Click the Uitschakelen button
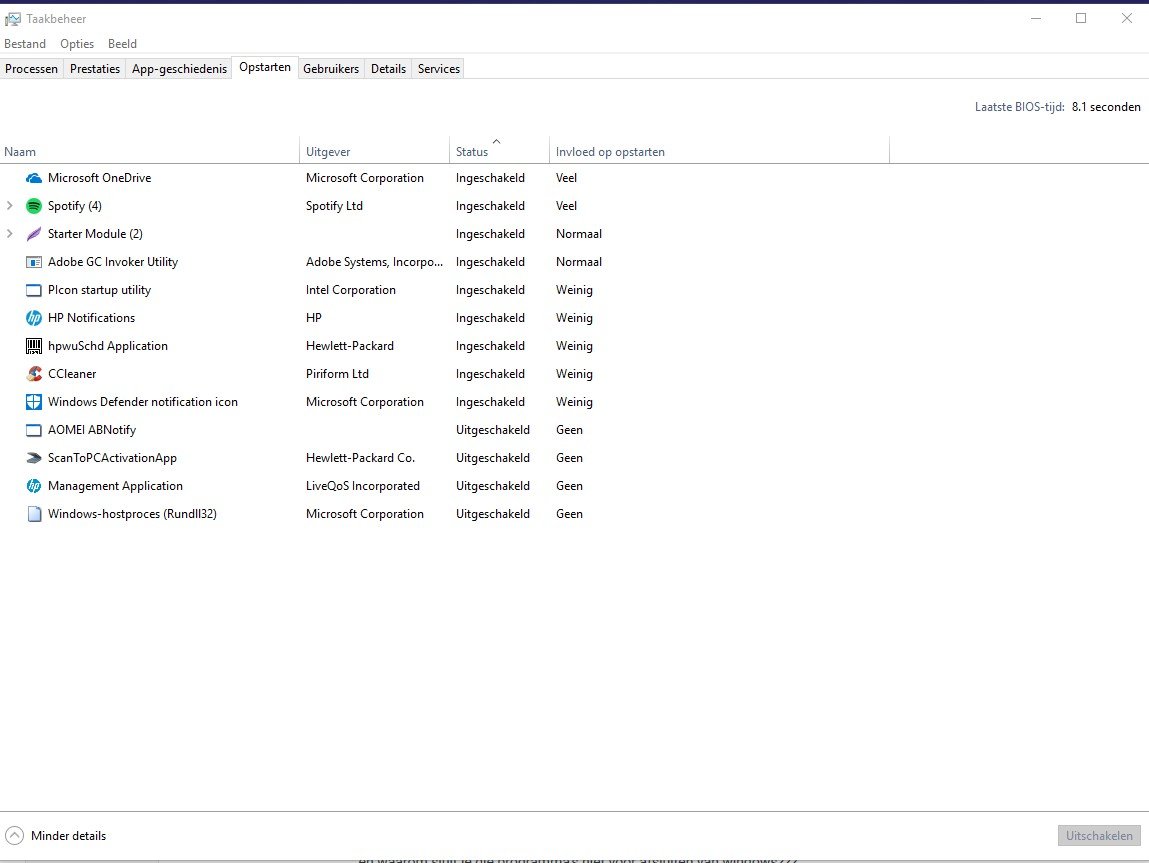 1099,836
